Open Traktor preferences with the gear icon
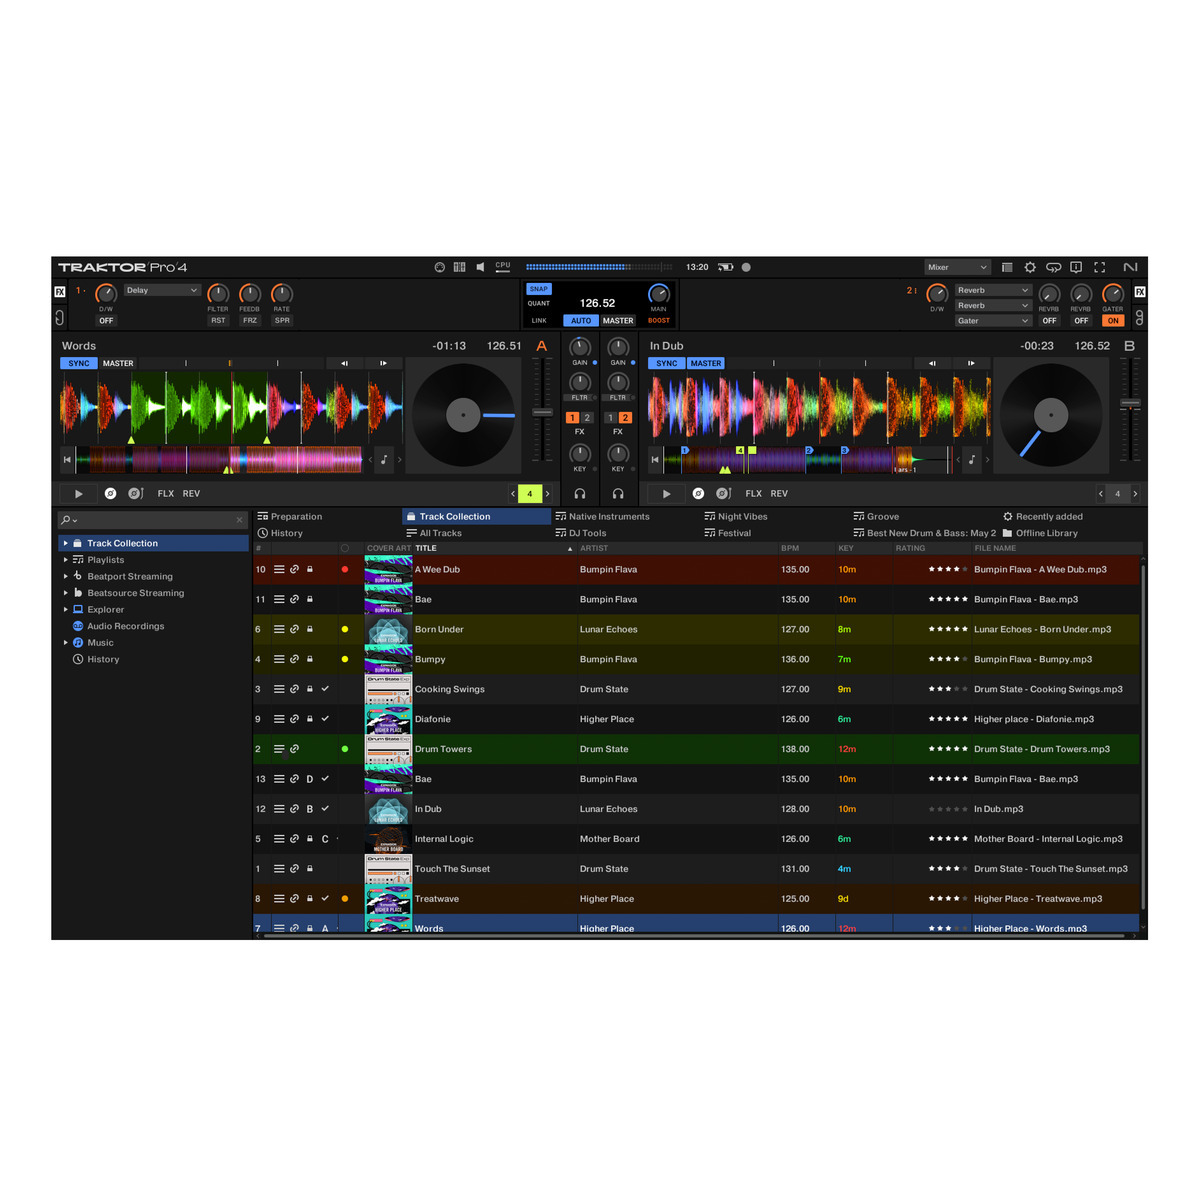Viewport: 1200px width, 1200px height. (1029, 267)
